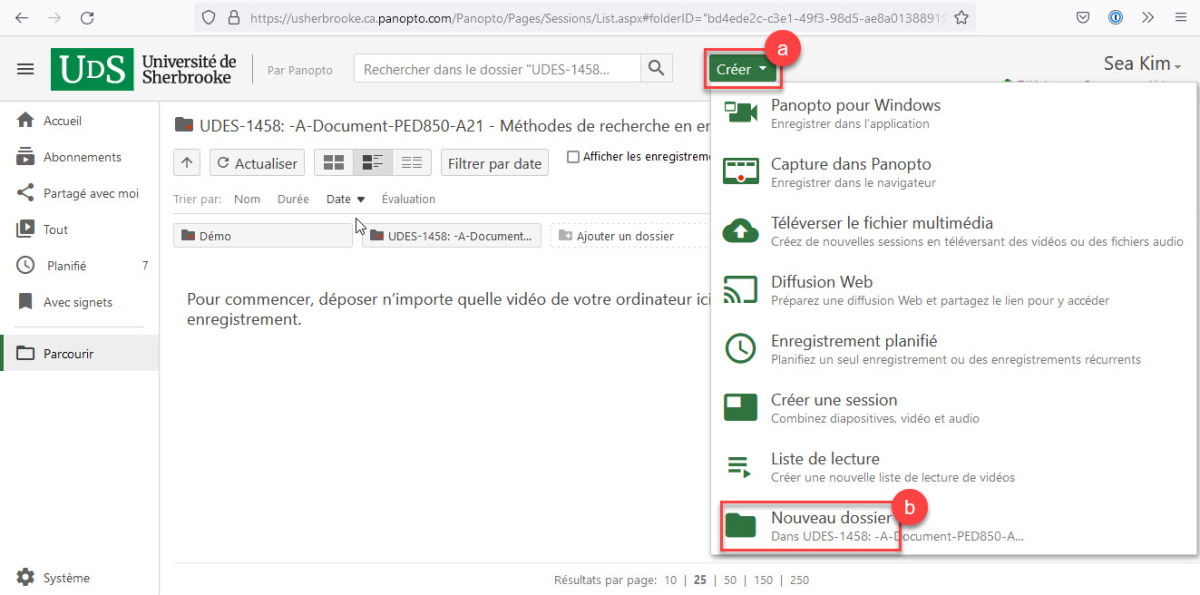The width and height of the screenshot is (1200, 595).
Task: Open the hamburger navigation menu
Action: (x=26, y=69)
